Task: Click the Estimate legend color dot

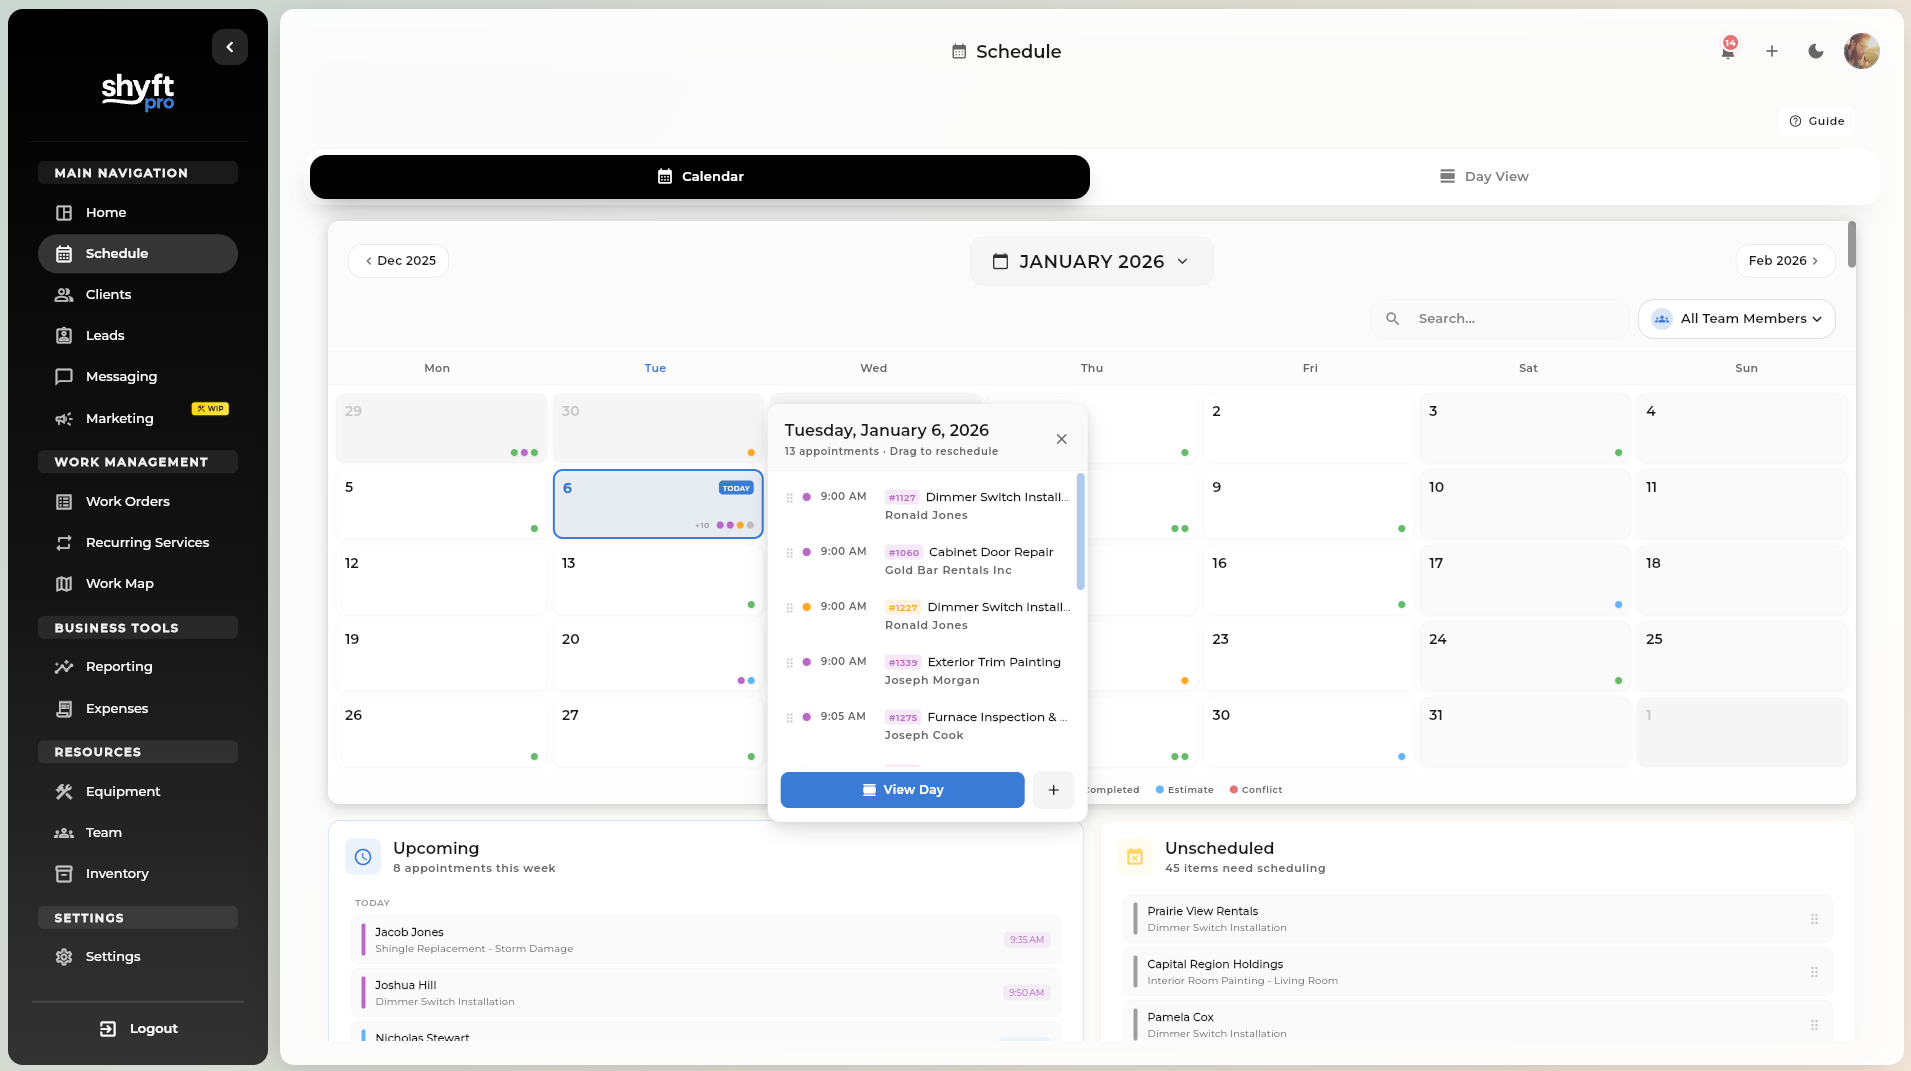Action: (x=1160, y=790)
